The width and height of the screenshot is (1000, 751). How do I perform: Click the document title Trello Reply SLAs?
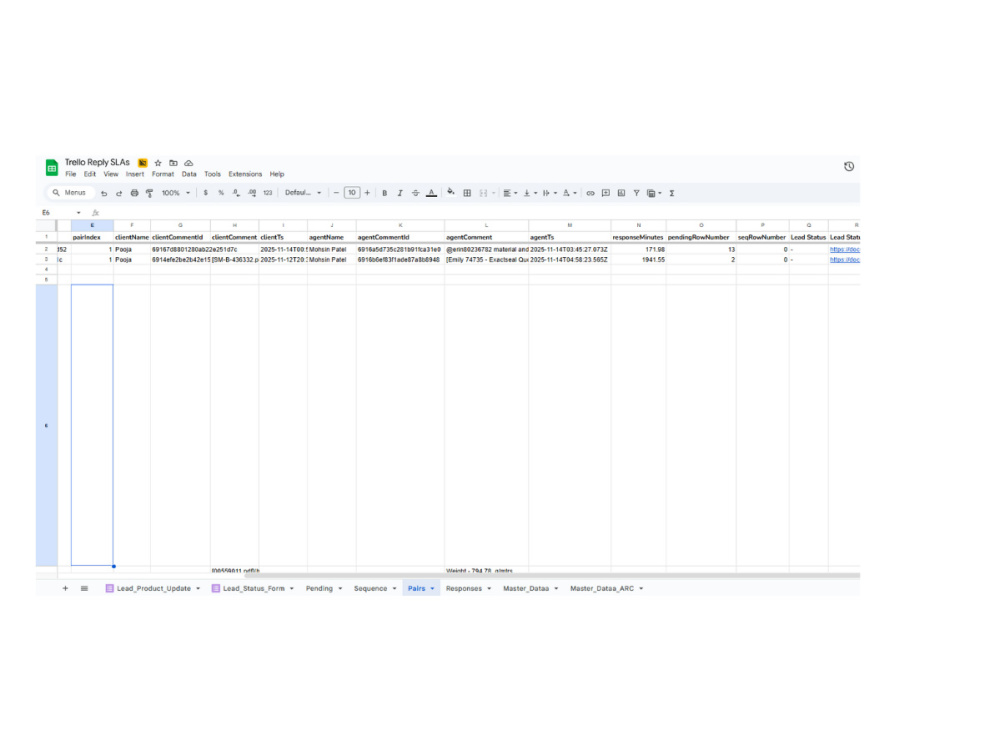pyautogui.click(x=97, y=163)
